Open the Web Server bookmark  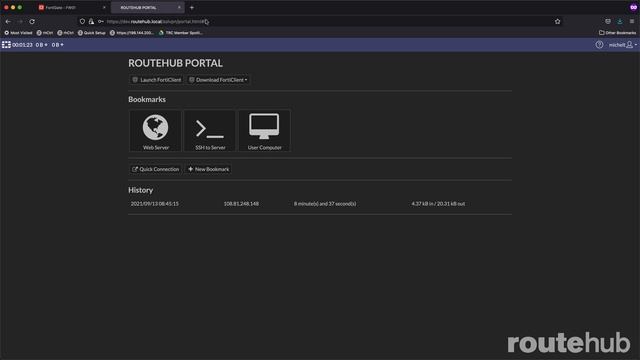[x=156, y=131]
